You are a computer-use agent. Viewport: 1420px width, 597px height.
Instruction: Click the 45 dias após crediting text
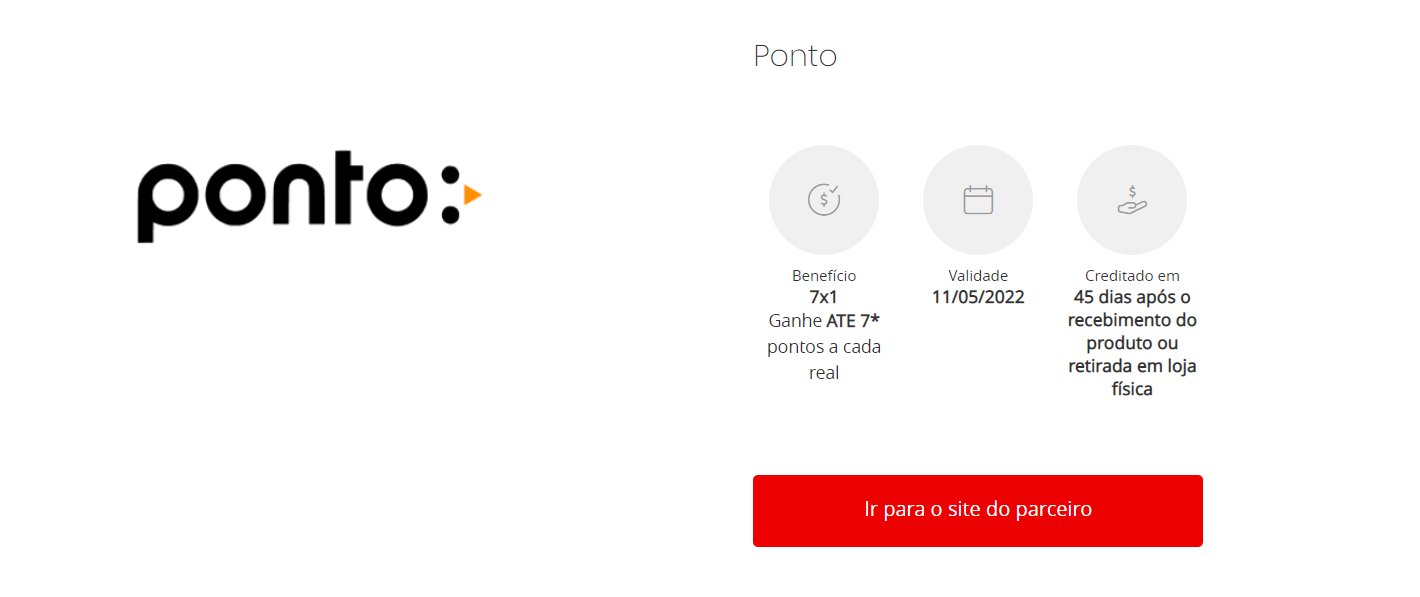pos(1132,297)
